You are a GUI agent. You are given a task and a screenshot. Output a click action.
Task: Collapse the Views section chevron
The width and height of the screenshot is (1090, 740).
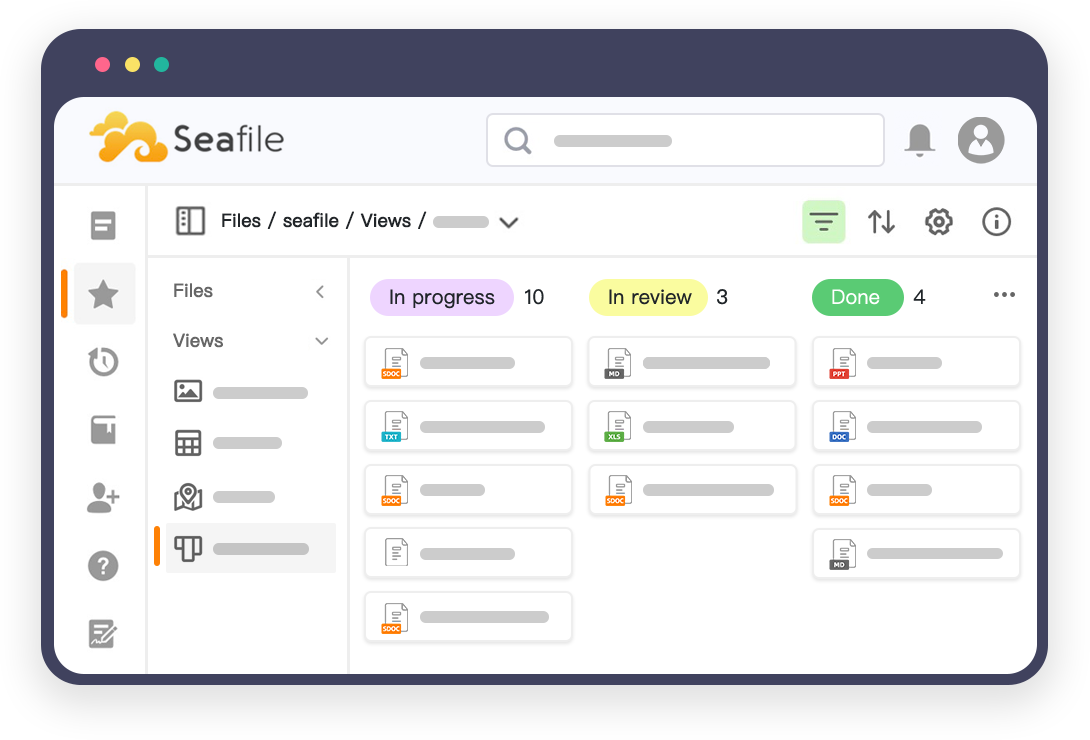pos(321,342)
